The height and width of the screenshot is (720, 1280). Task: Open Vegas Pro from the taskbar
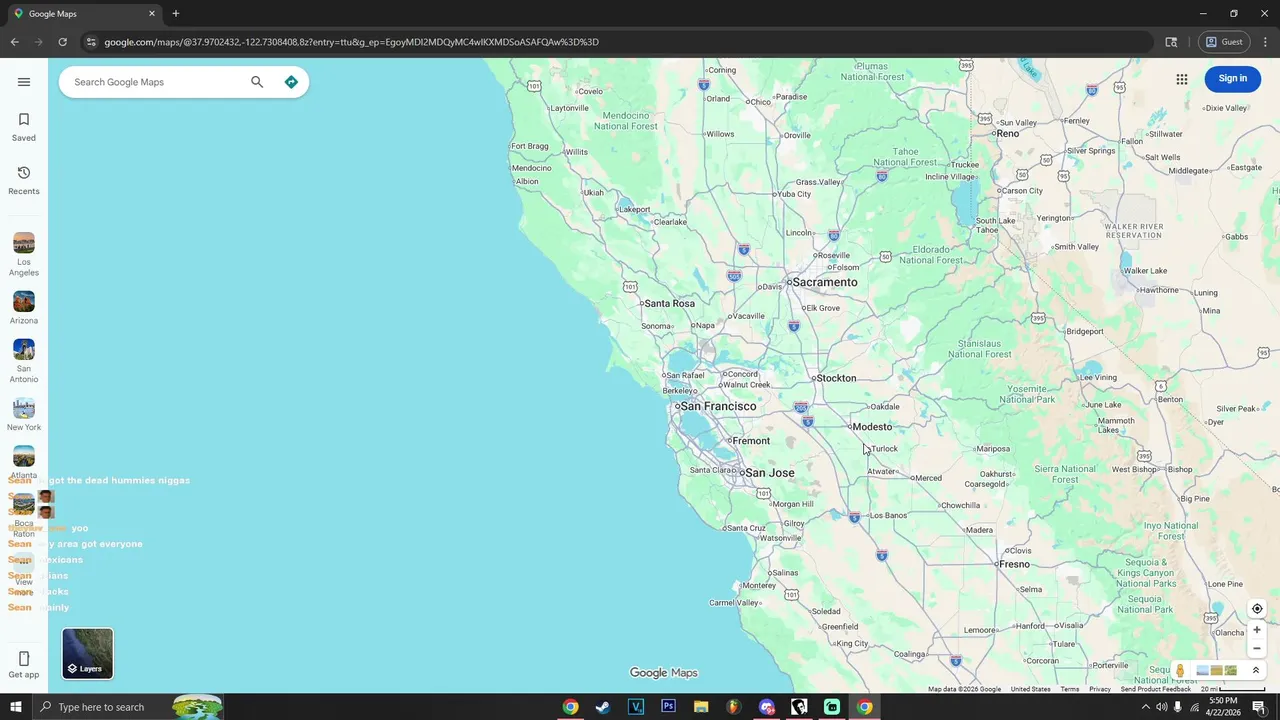(x=636, y=707)
